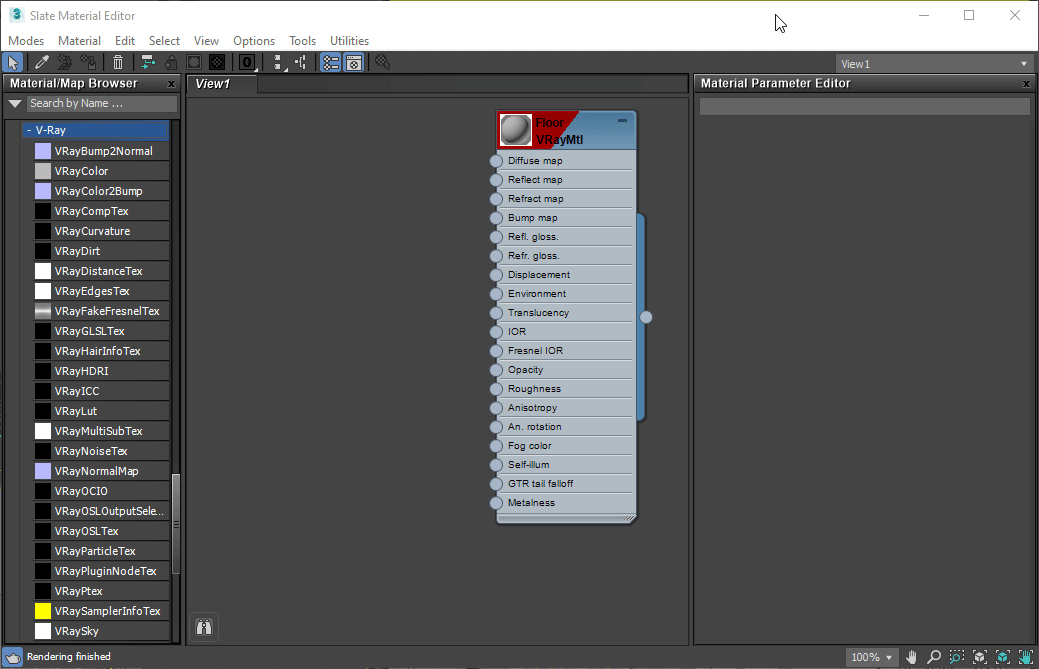Select the Pick Material eyedropper tool
The width and height of the screenshot is (1039, 669).
click(x=42, y=62)
